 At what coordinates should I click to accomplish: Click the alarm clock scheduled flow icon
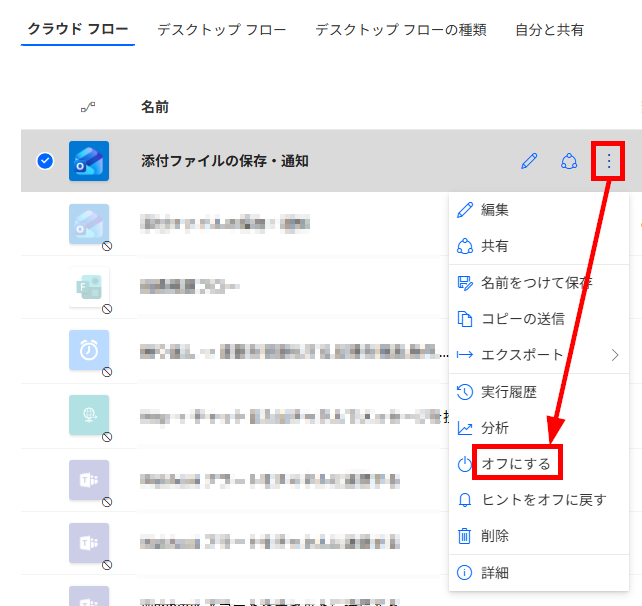coord(89,350)
